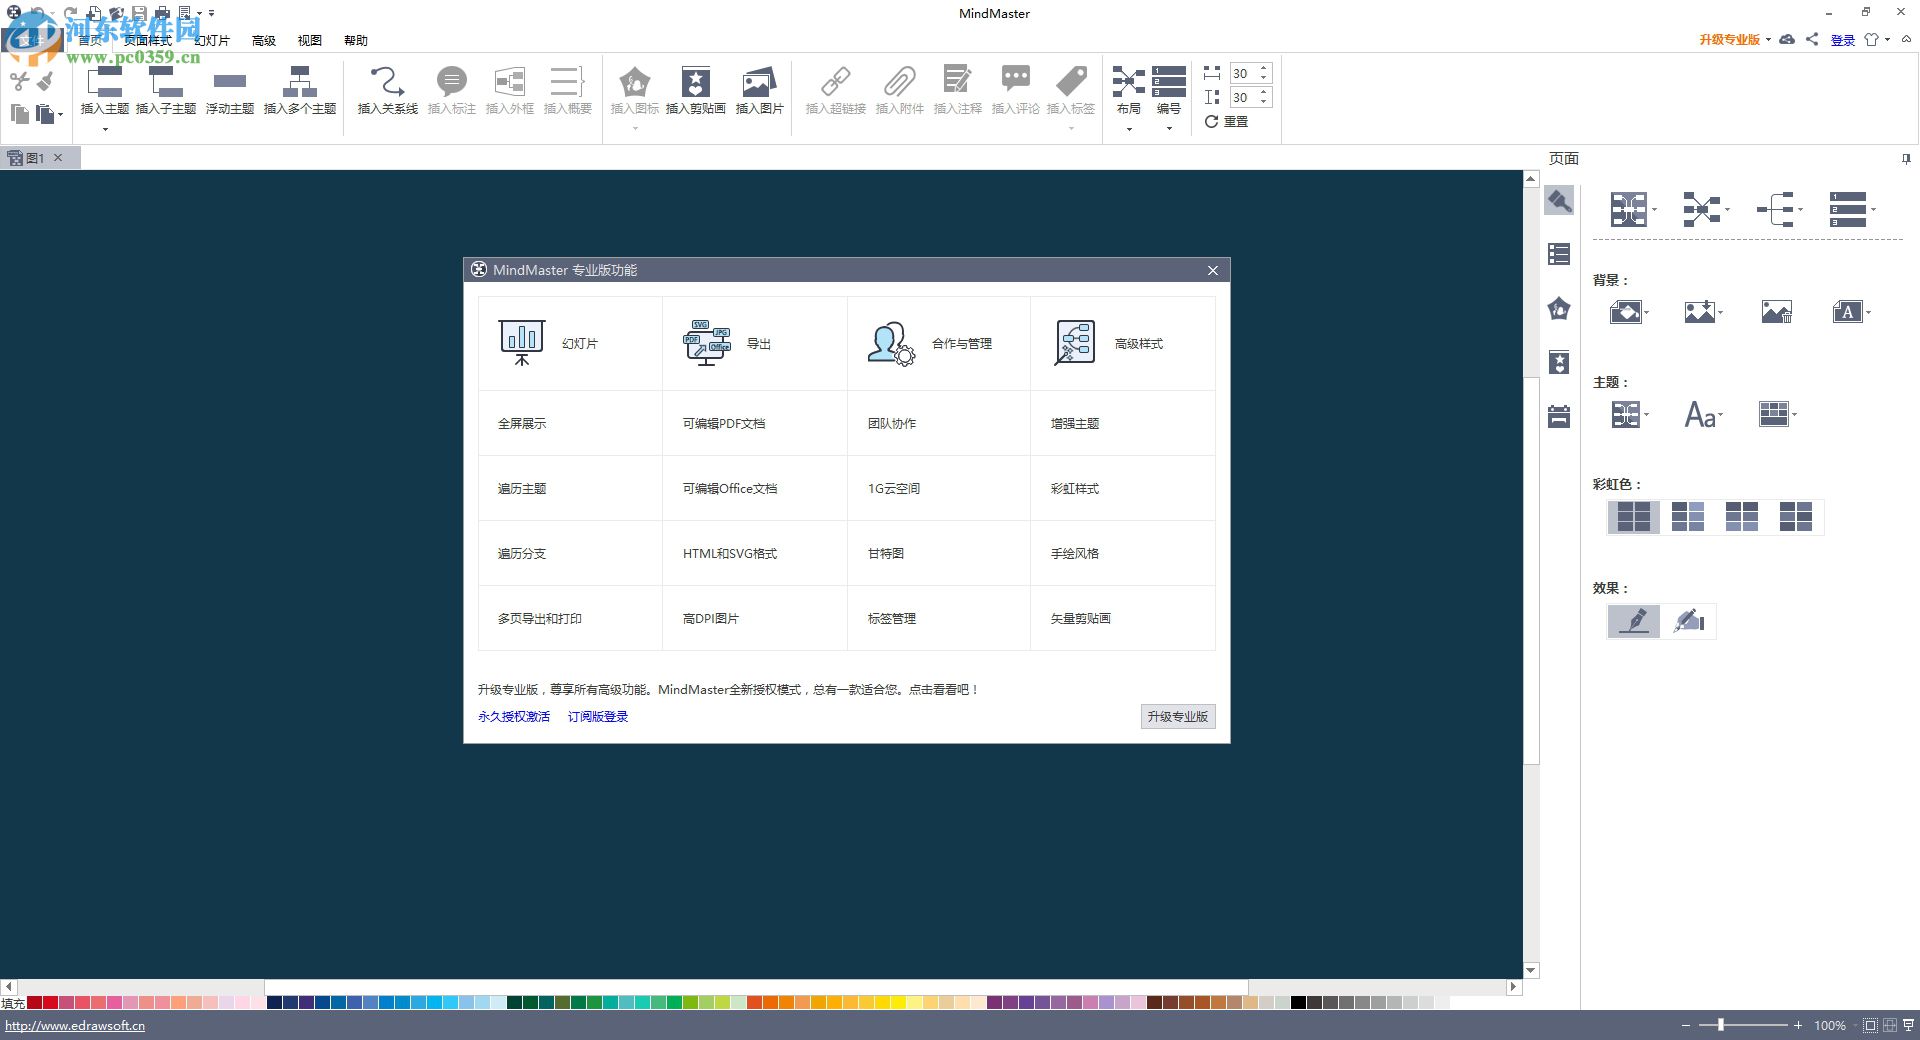
Task: Toggle fit-to-page icon in status bar
Action: [x=1870, y=1025]
